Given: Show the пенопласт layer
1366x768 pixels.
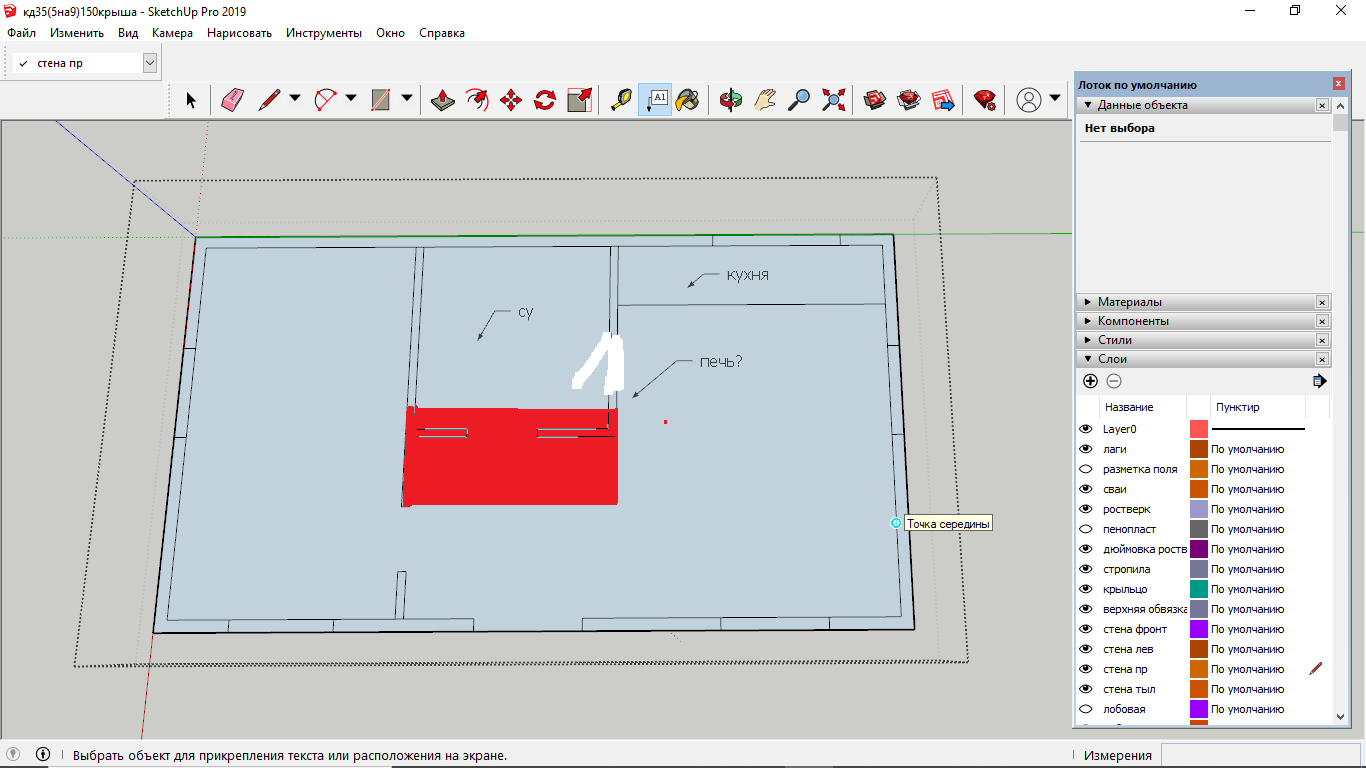Looking at the screenshot, I should pyautogui.click(x=1086, y=529).
